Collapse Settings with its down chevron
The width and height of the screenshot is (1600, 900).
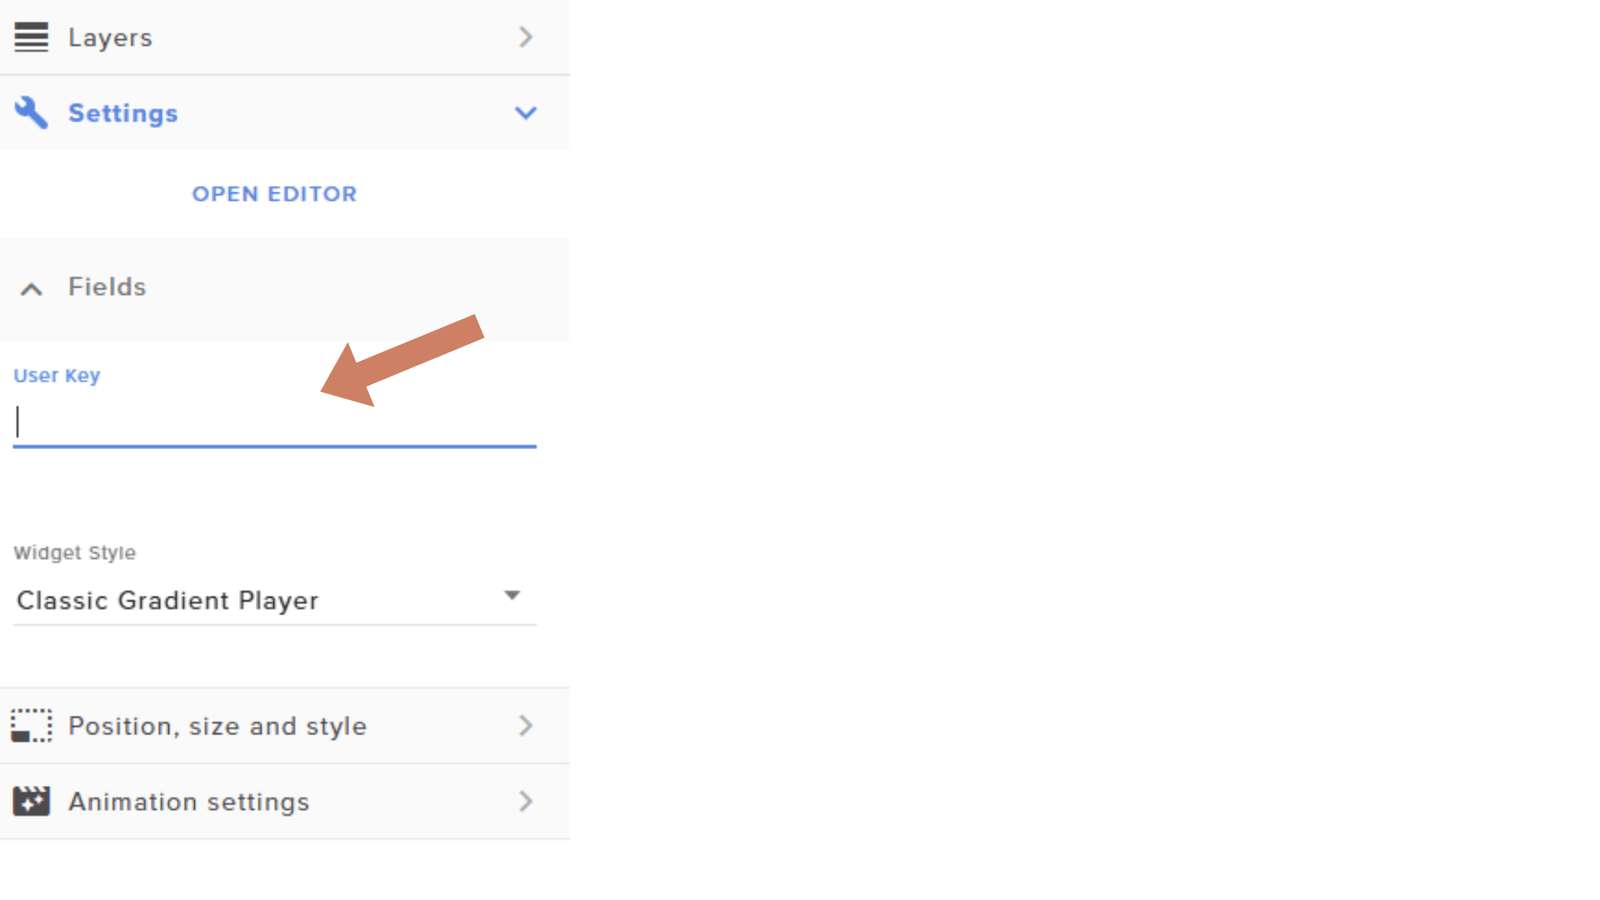(x=526, y=113)
